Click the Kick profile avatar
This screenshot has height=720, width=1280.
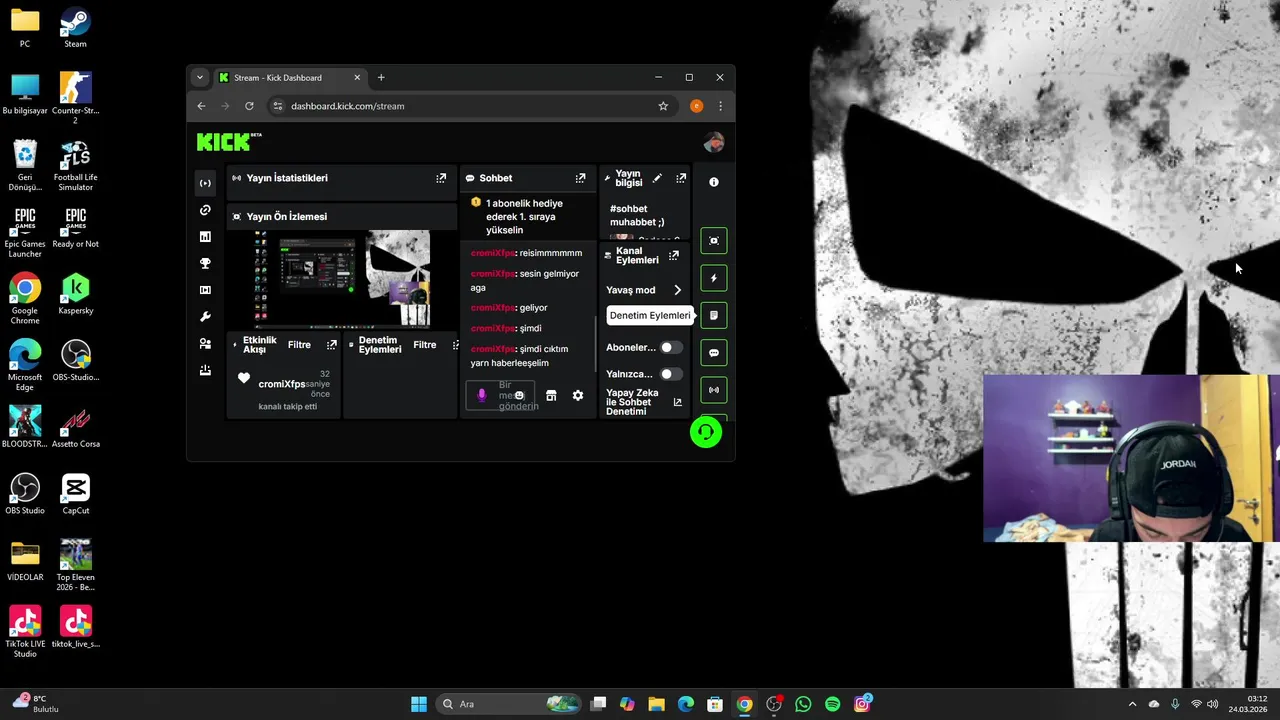[x=714, y=143]
